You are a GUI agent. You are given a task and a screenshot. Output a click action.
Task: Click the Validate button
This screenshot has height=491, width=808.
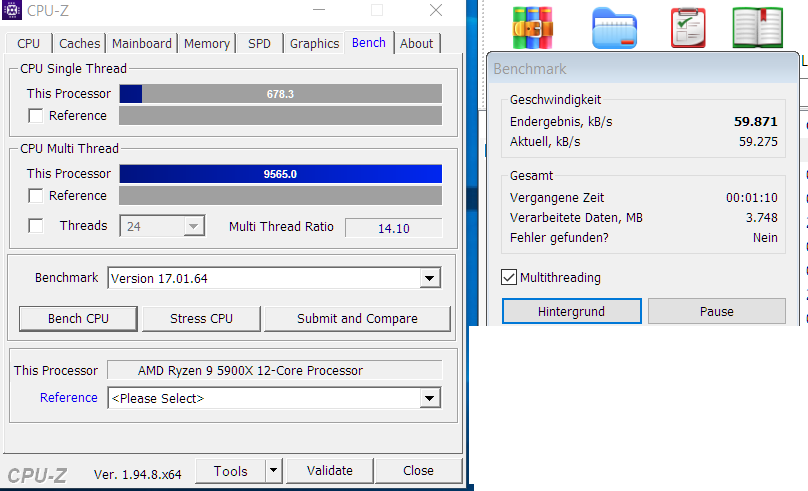330,470
